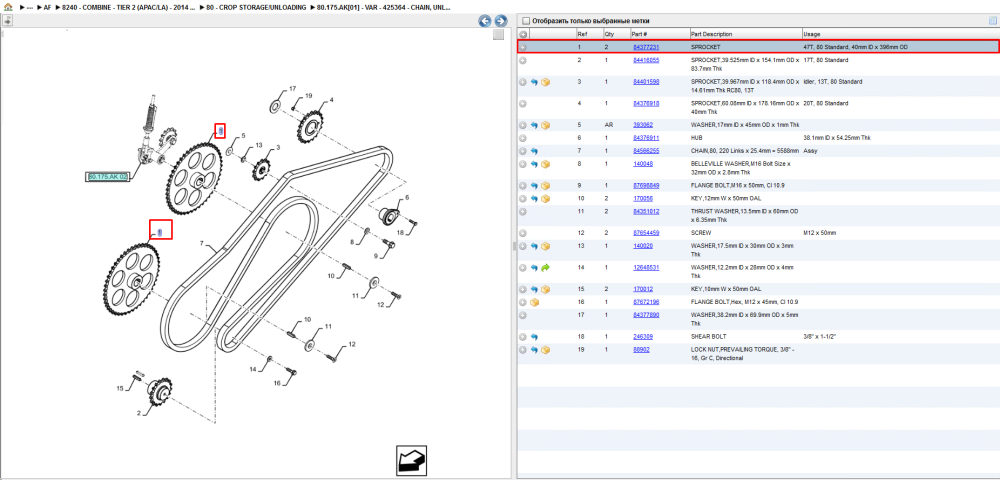Go to previous diagram with back arrow

[x=485, y=21]
